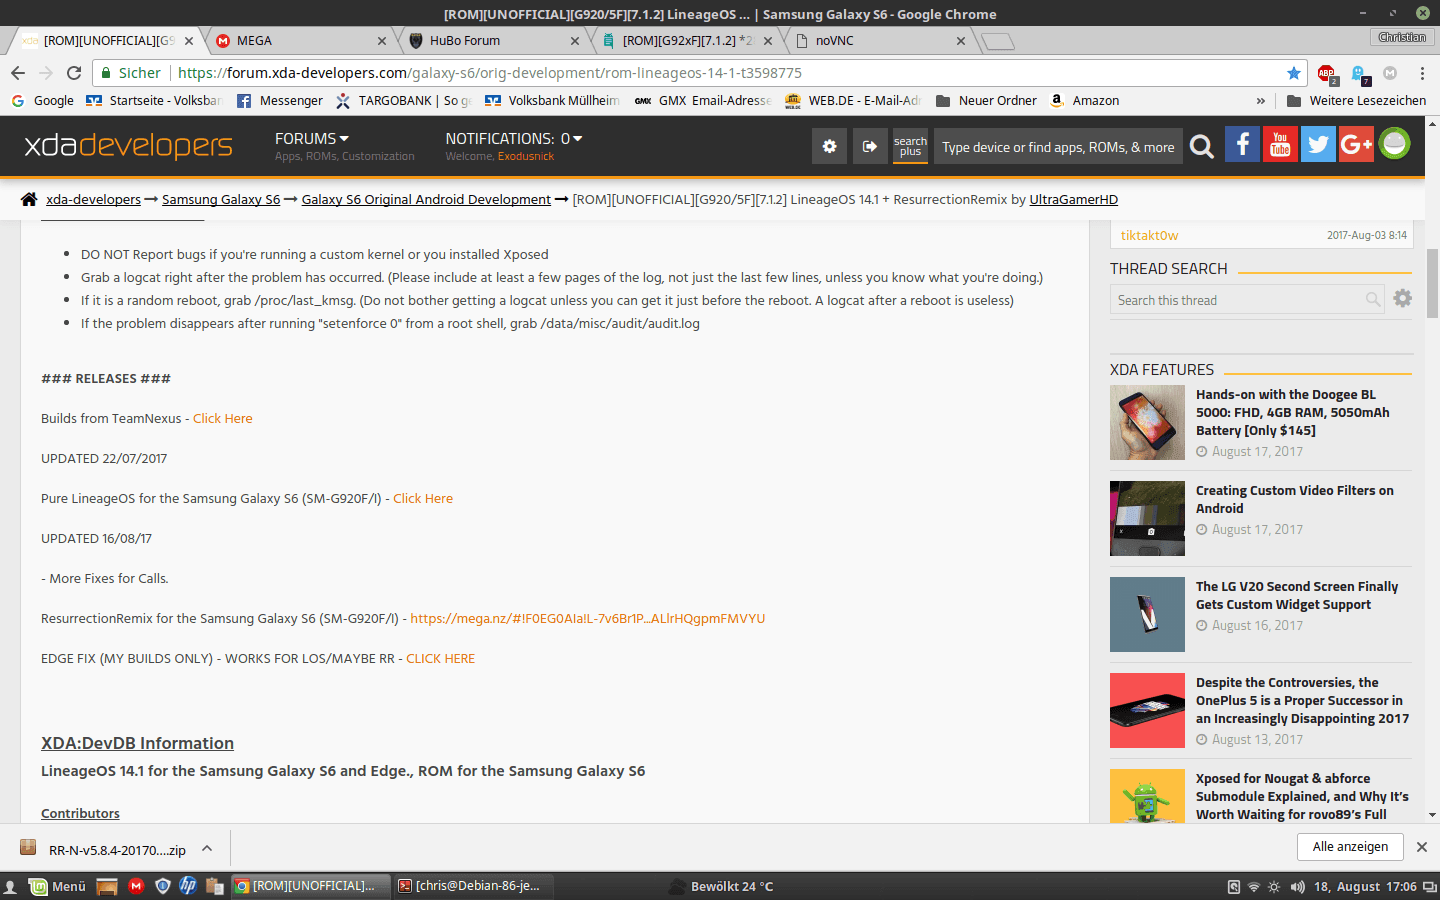Click the XDA search magnifier icon
Image resolution: width=1440 pixels, height=900 pixels.
pos(1202,147)
